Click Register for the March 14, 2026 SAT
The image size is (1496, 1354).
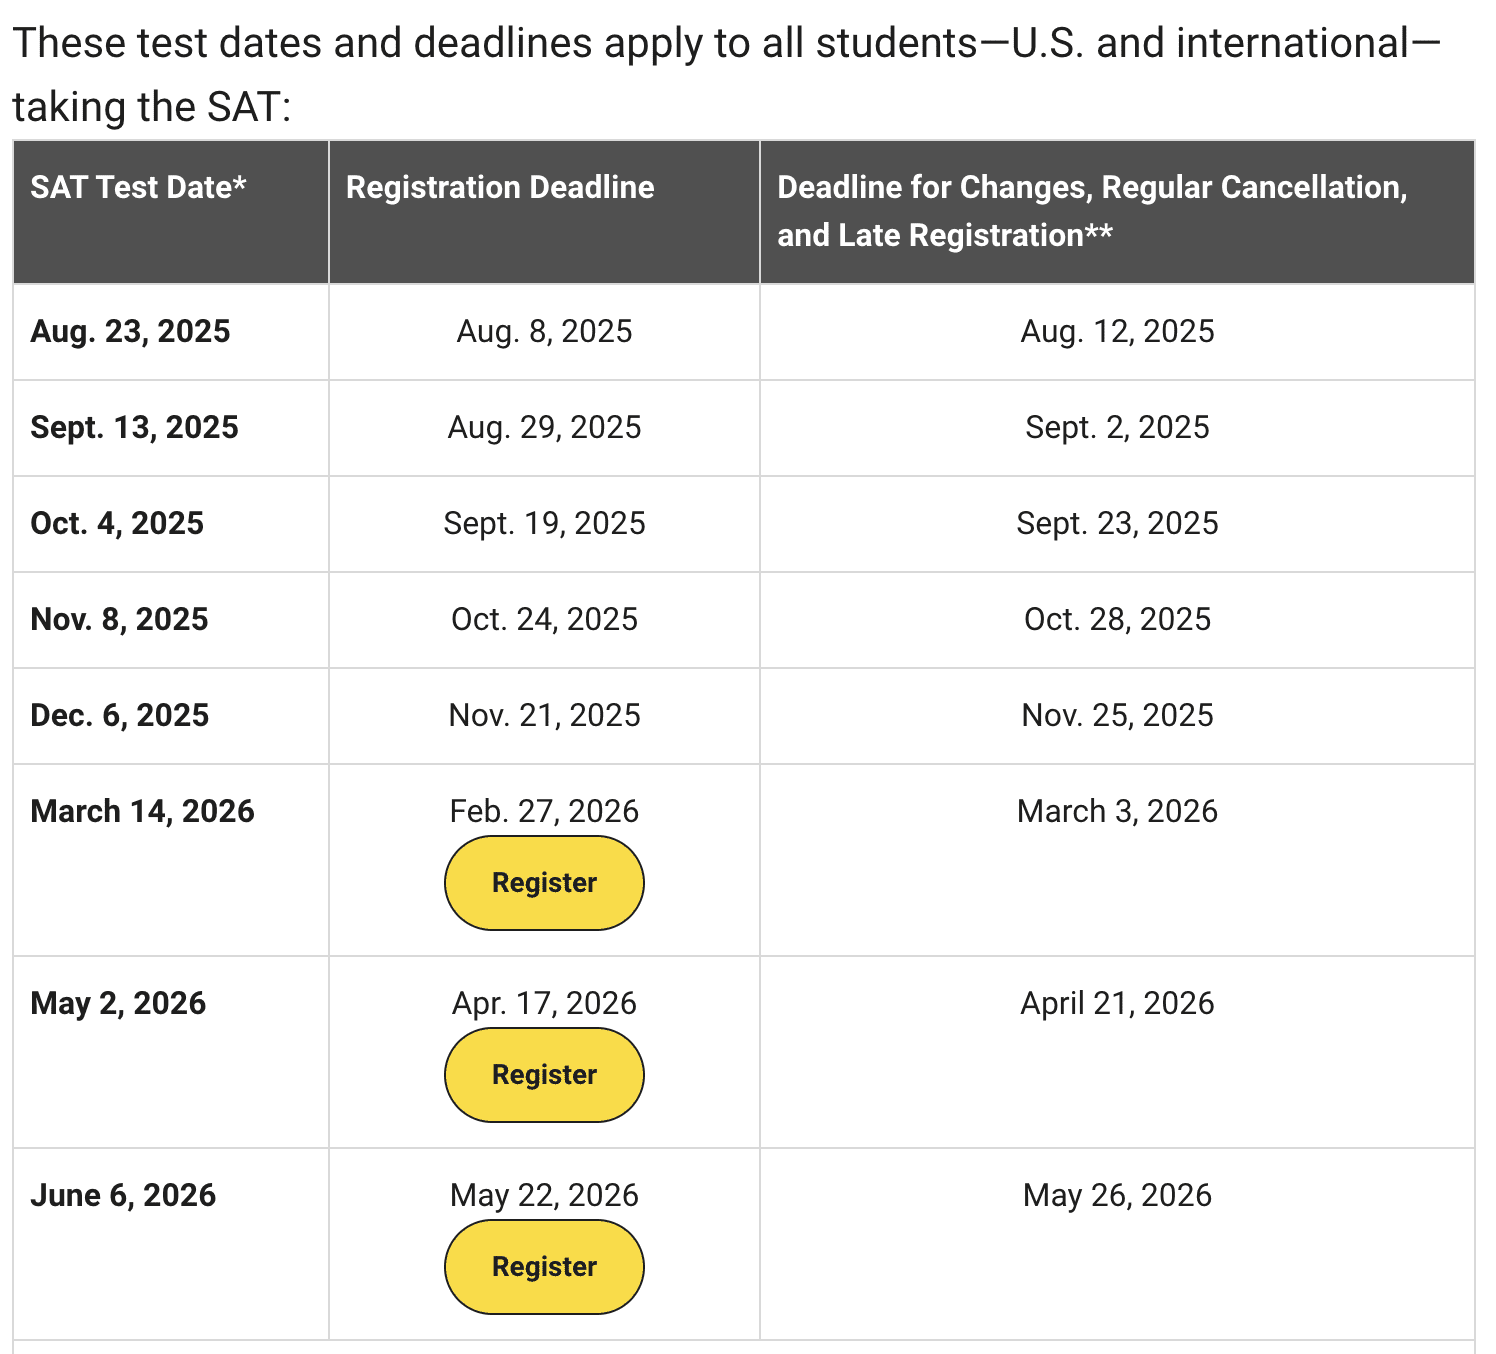(x=544, y=883)
